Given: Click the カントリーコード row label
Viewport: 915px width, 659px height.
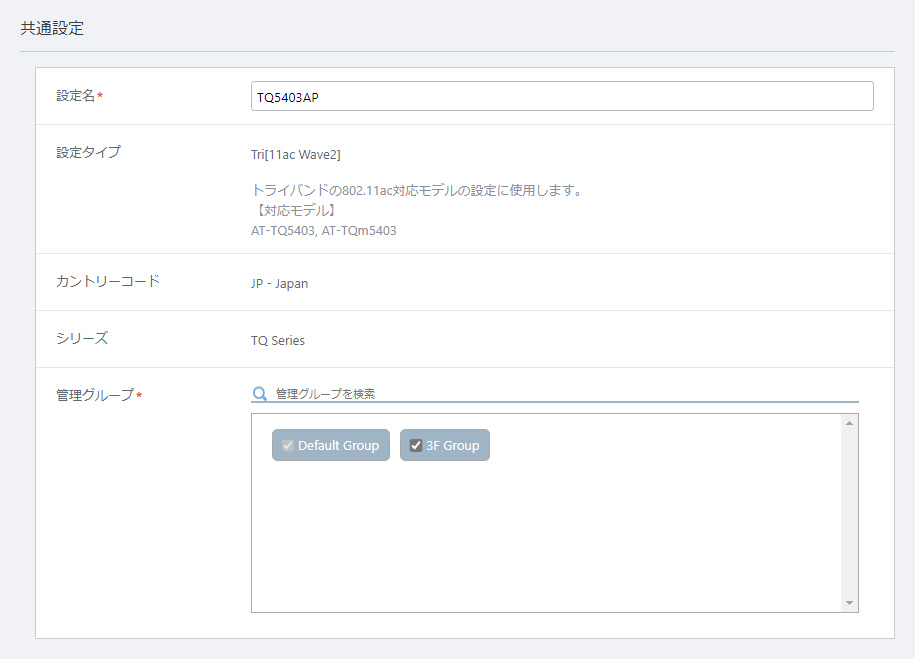Looking at the screenshot, I should [108, 281].
